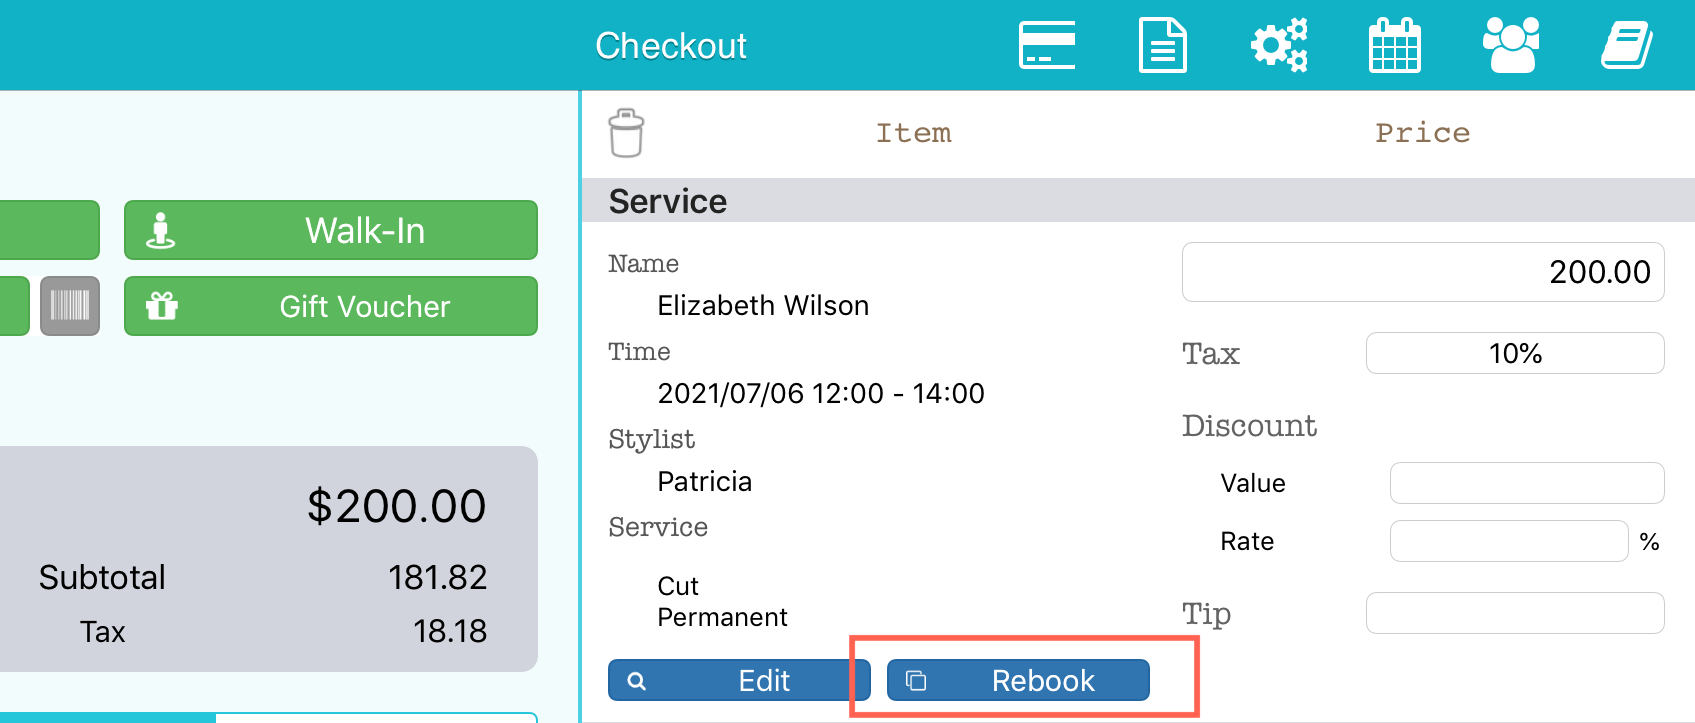This screenshot has height=723, width=1695.
Task: Open the payment card icon in header
Action: (1047, 45)
